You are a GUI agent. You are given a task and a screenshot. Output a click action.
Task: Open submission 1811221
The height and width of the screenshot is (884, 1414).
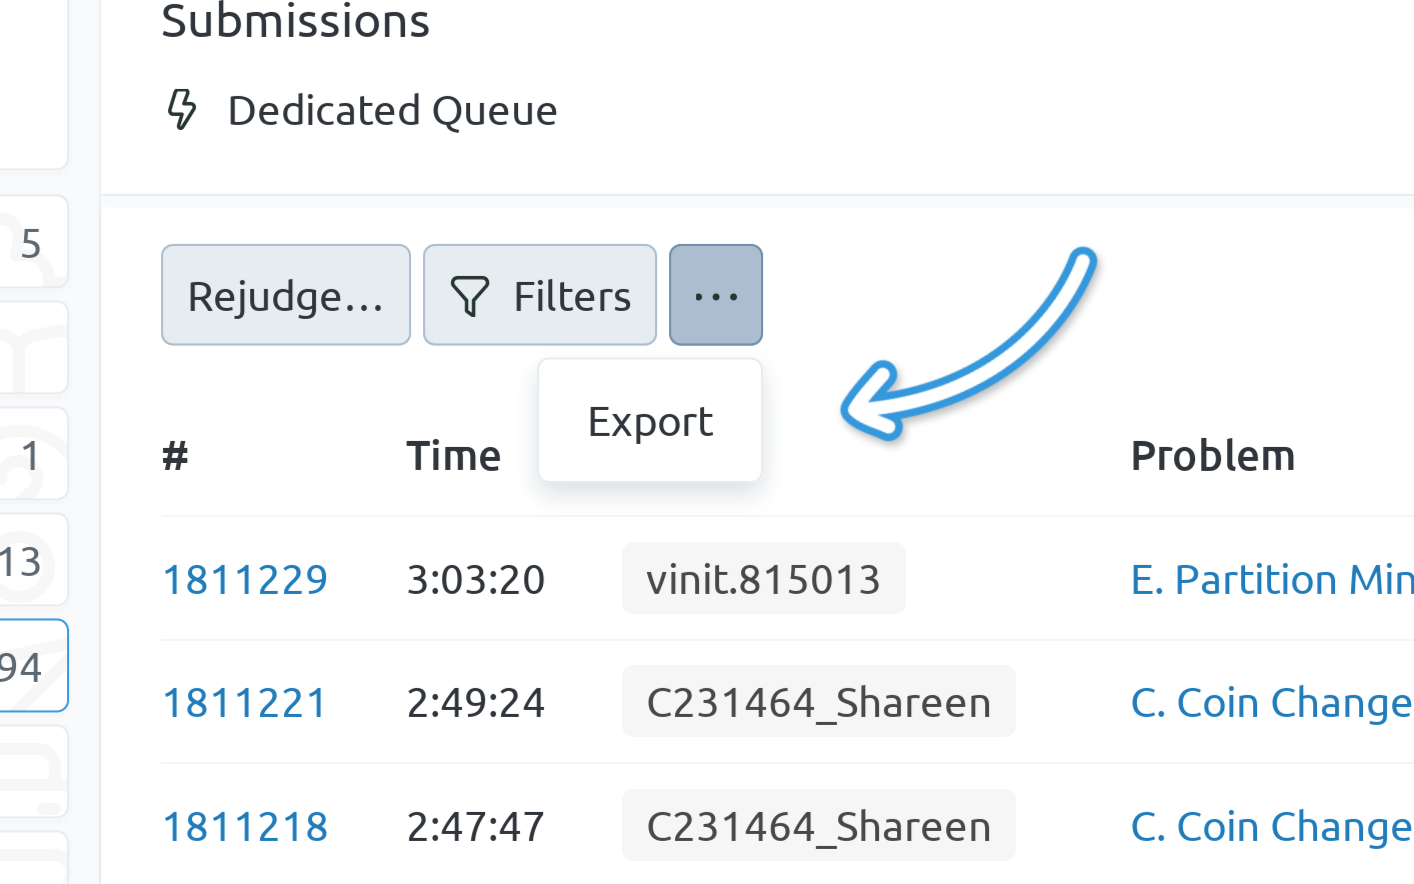pyautogui.click(x=245, y=703)
